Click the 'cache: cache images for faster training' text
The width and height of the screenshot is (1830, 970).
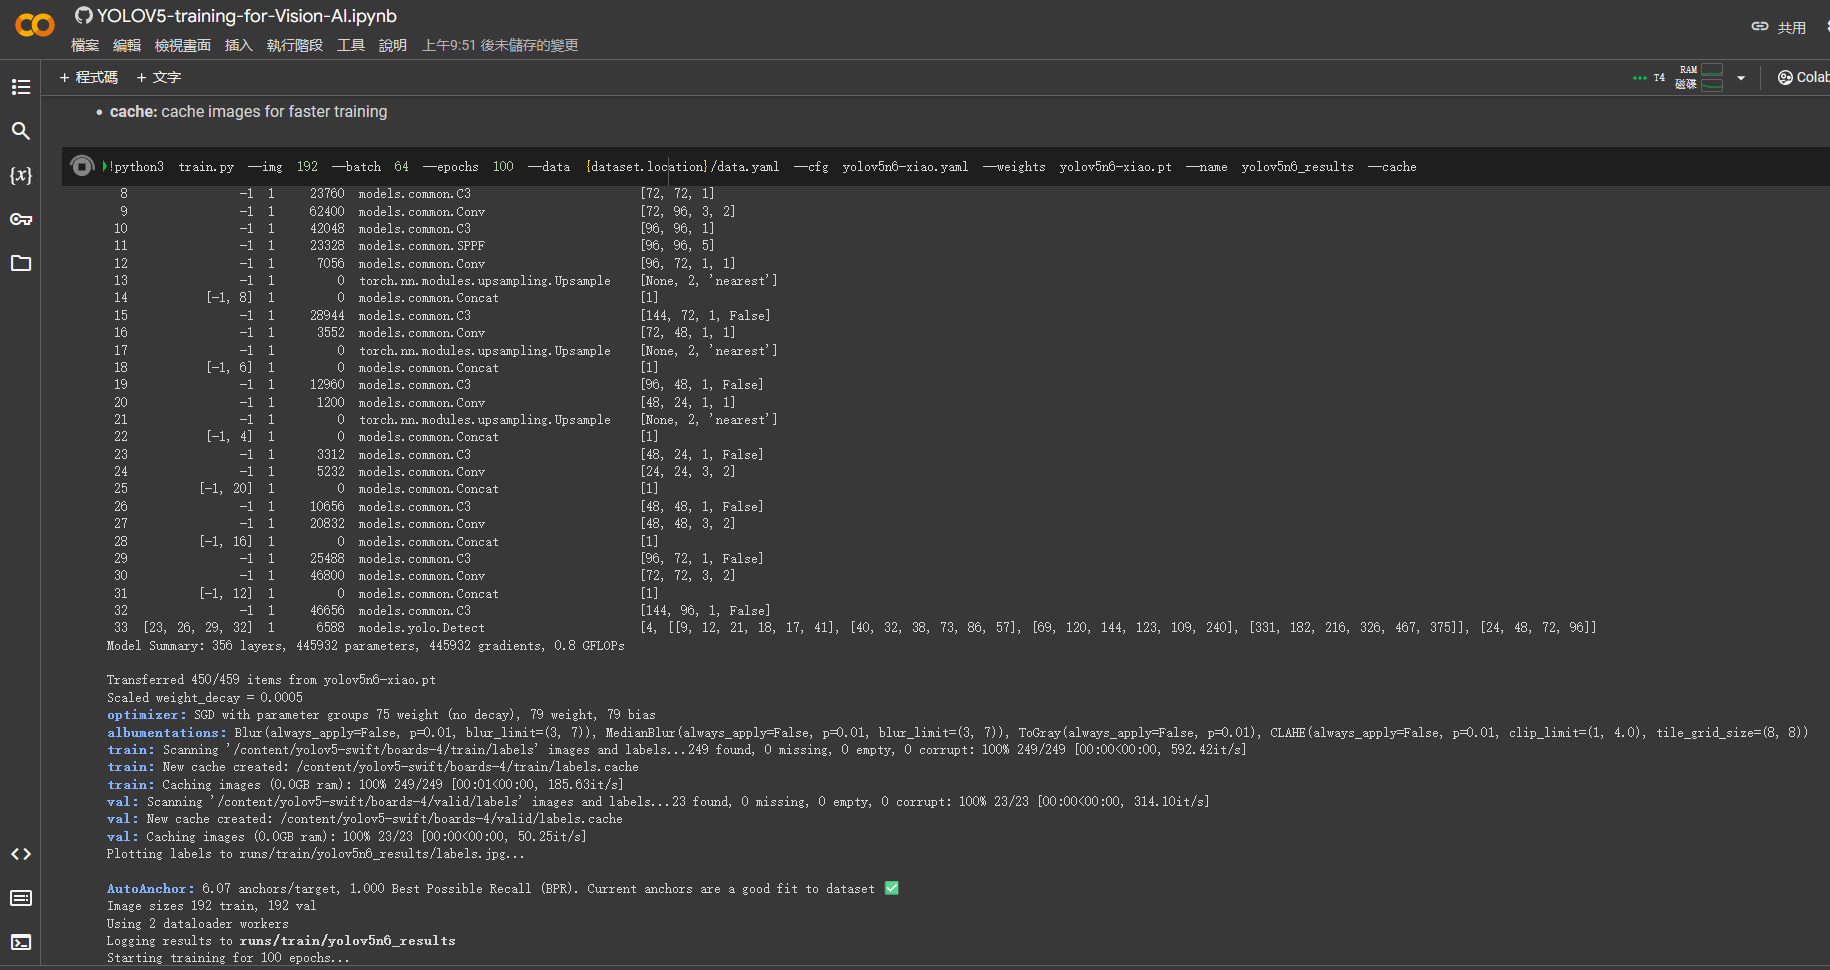click(248, 112)
